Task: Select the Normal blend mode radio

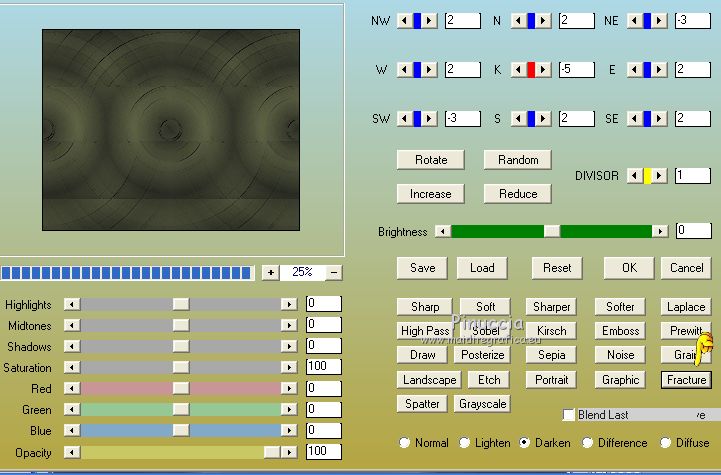Action: tap(405, 443)
